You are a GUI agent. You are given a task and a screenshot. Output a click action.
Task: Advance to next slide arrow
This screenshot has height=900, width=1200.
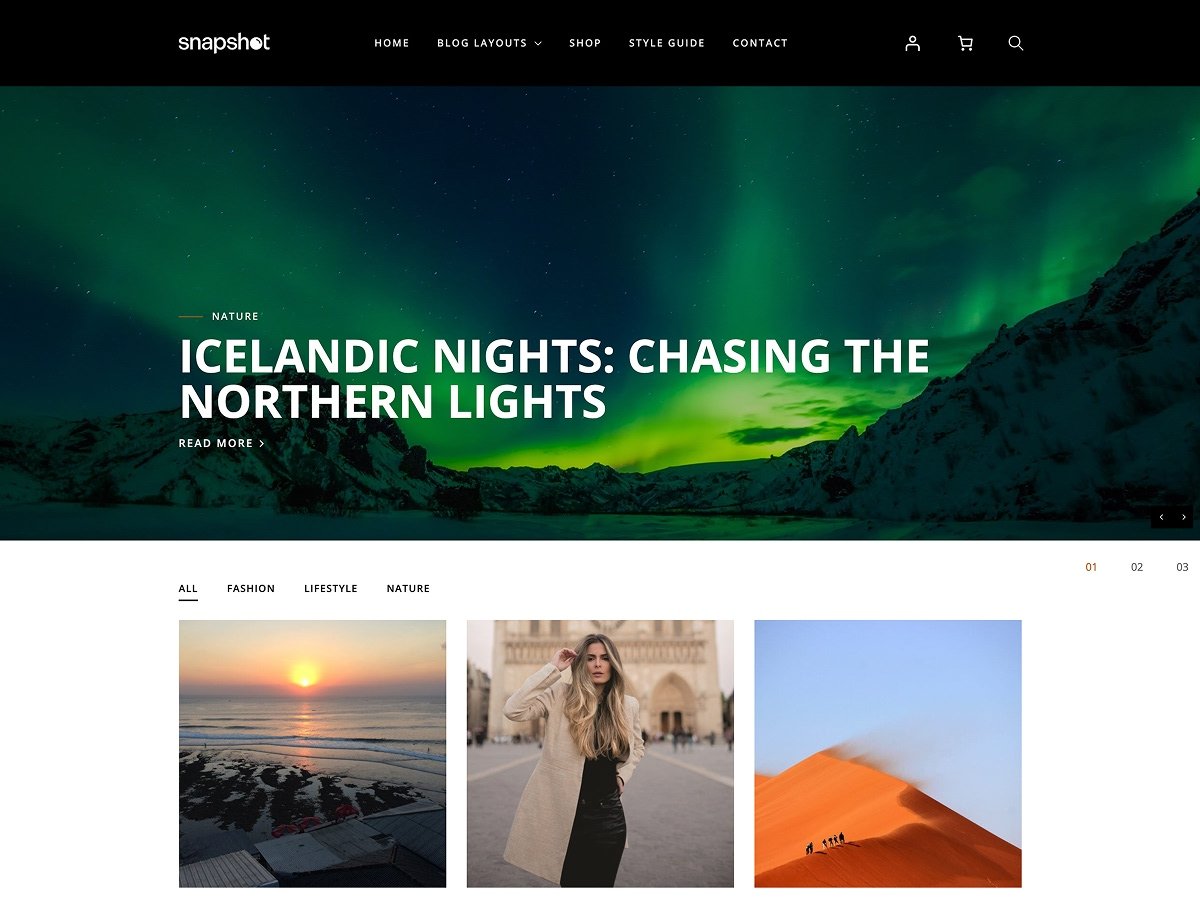click(1183, 517)
